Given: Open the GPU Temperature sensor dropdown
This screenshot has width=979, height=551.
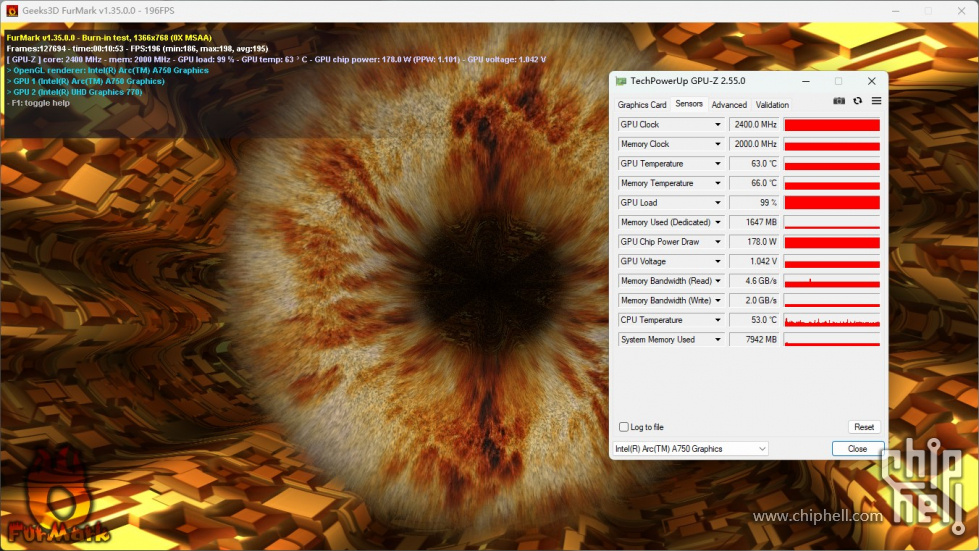Looking at the screenshot, I should pyautogui.click(x=717, y=163).
